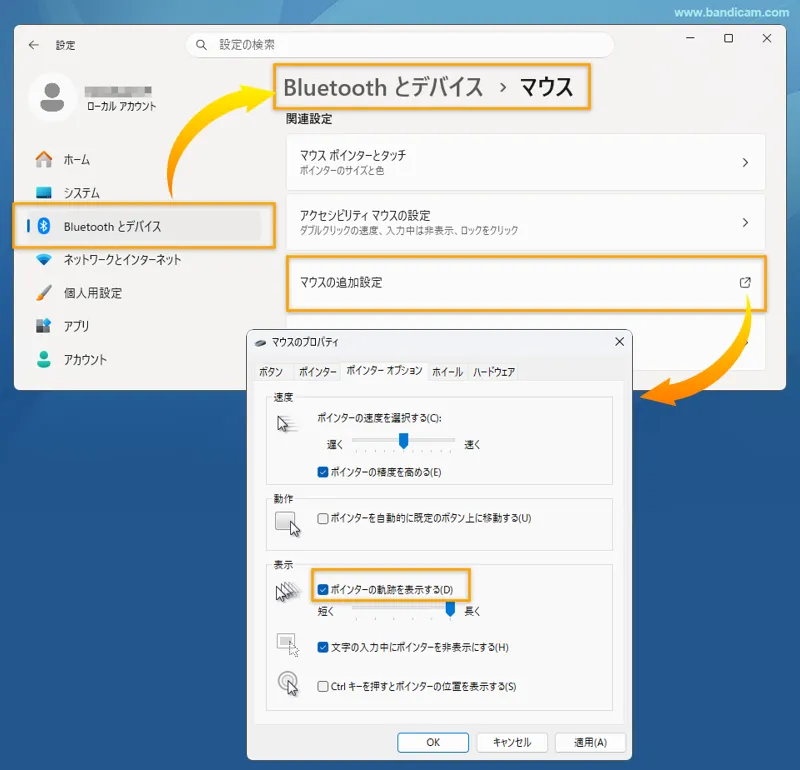
Task: Click ローカル アカウント text under profile
Action: click(121, 106)
